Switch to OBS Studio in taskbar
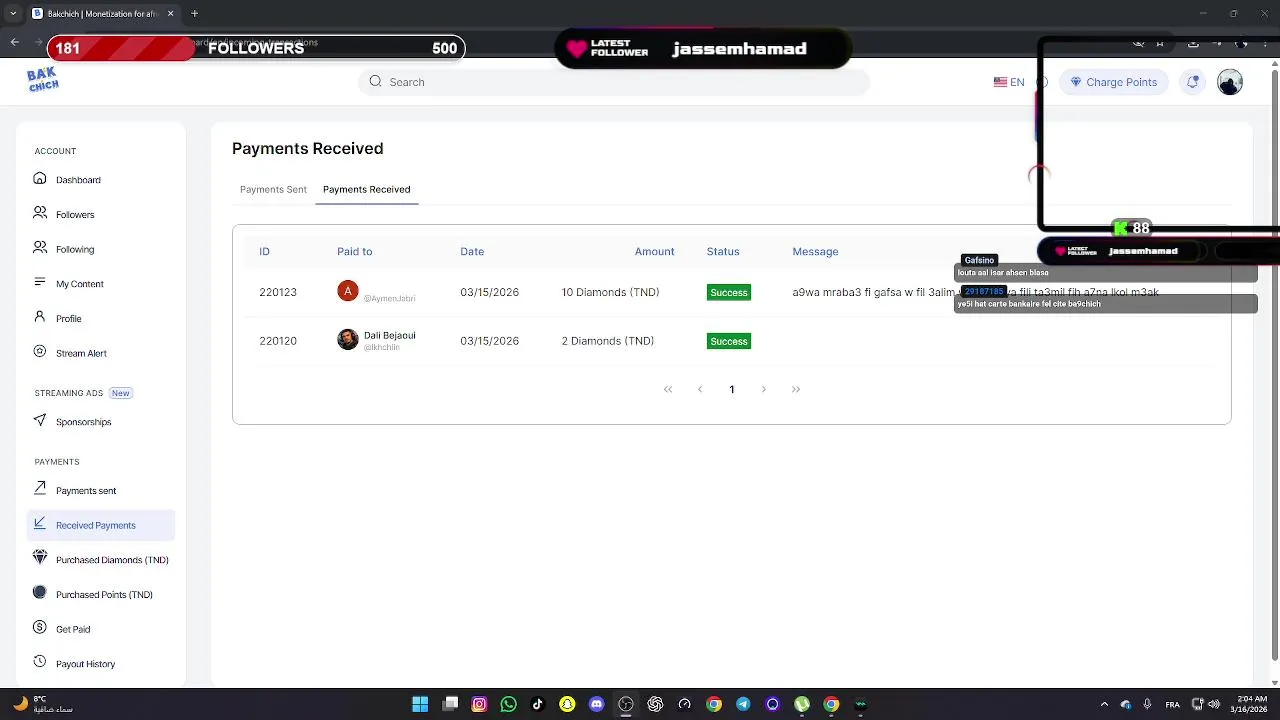 coord(626,704)
